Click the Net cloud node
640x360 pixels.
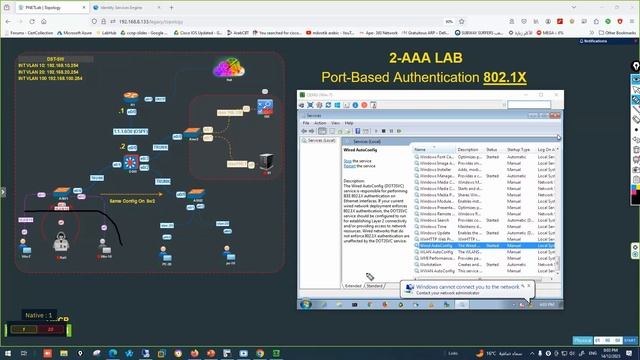pyautogui.click(x=229, y=67)
